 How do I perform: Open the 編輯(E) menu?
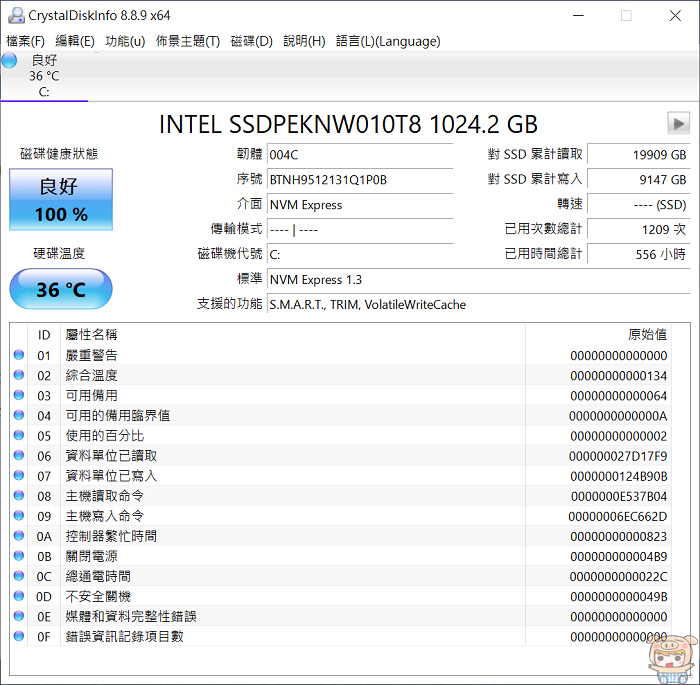[x=75, y=41]
